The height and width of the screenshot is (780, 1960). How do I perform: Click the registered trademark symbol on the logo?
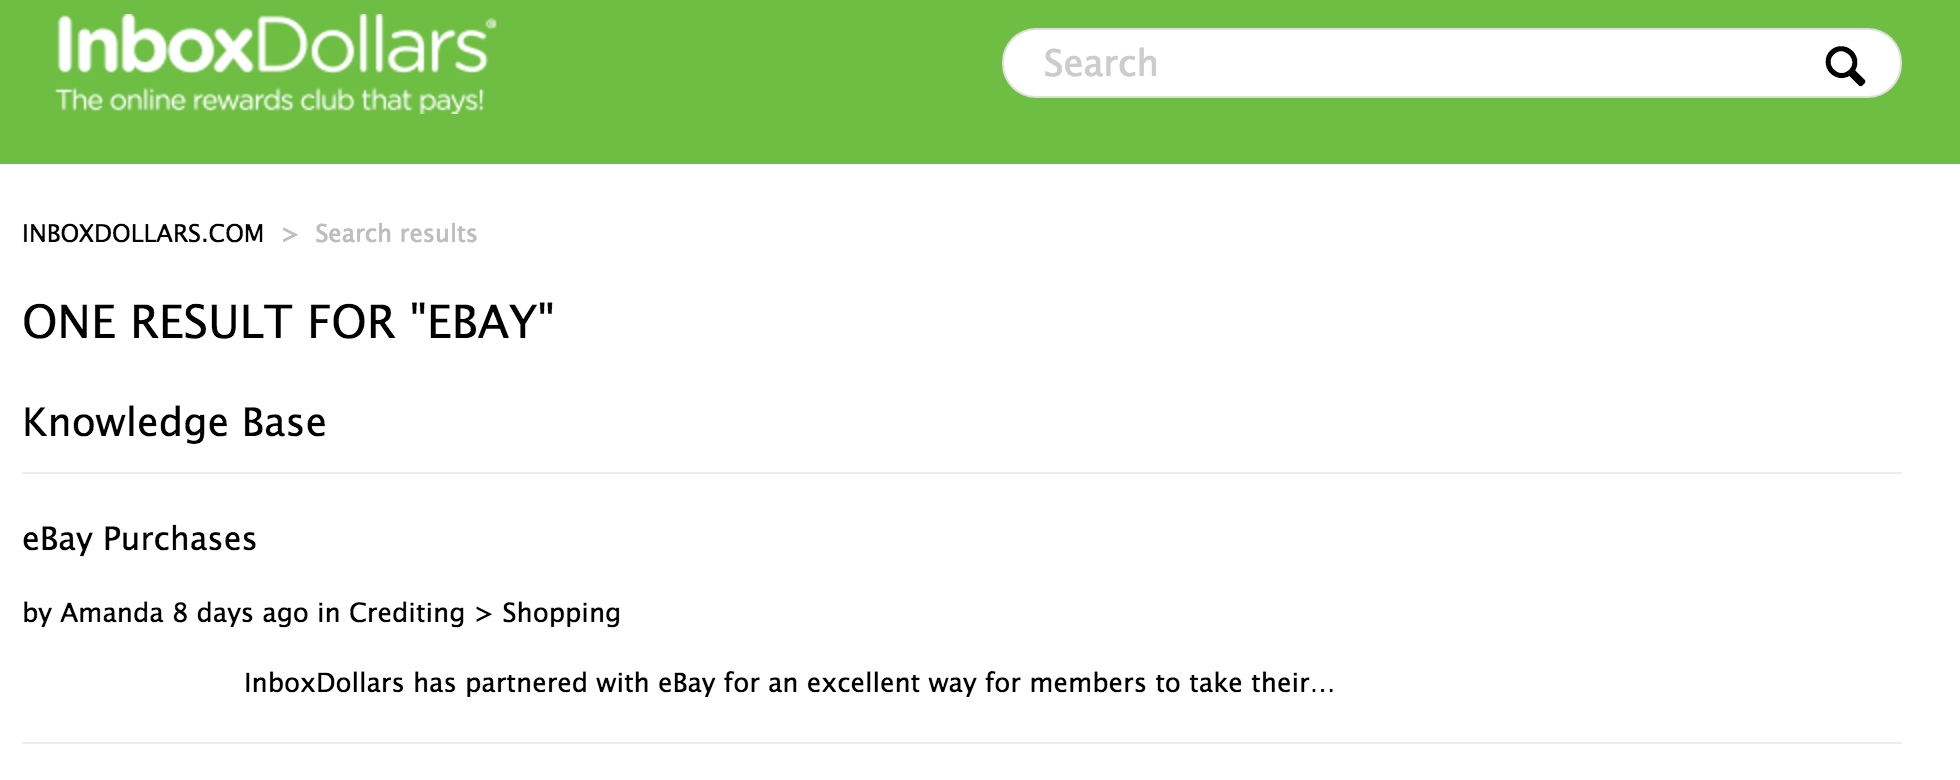tap(490, 24)
